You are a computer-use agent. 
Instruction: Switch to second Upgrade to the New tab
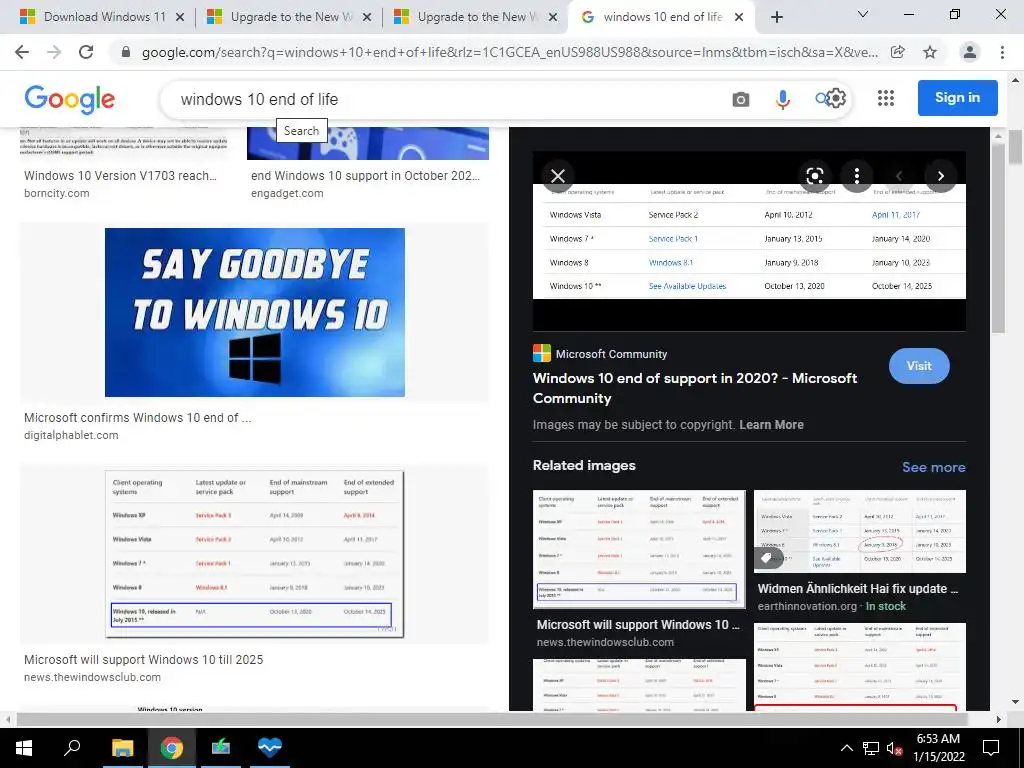pyautogui.click(x=288, y=17)
